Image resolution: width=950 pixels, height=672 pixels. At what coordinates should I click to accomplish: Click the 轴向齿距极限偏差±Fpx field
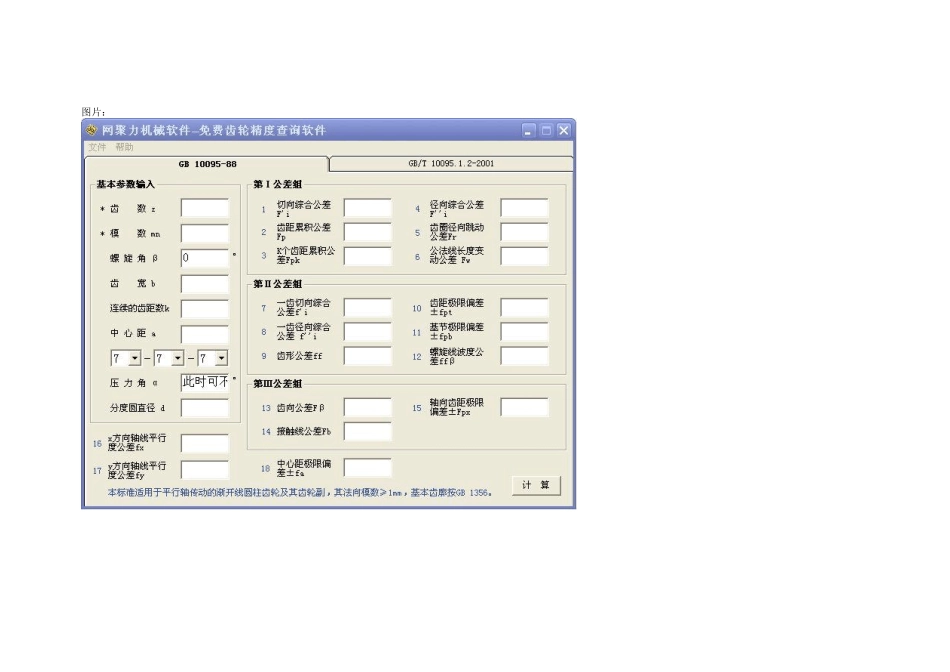525,407
